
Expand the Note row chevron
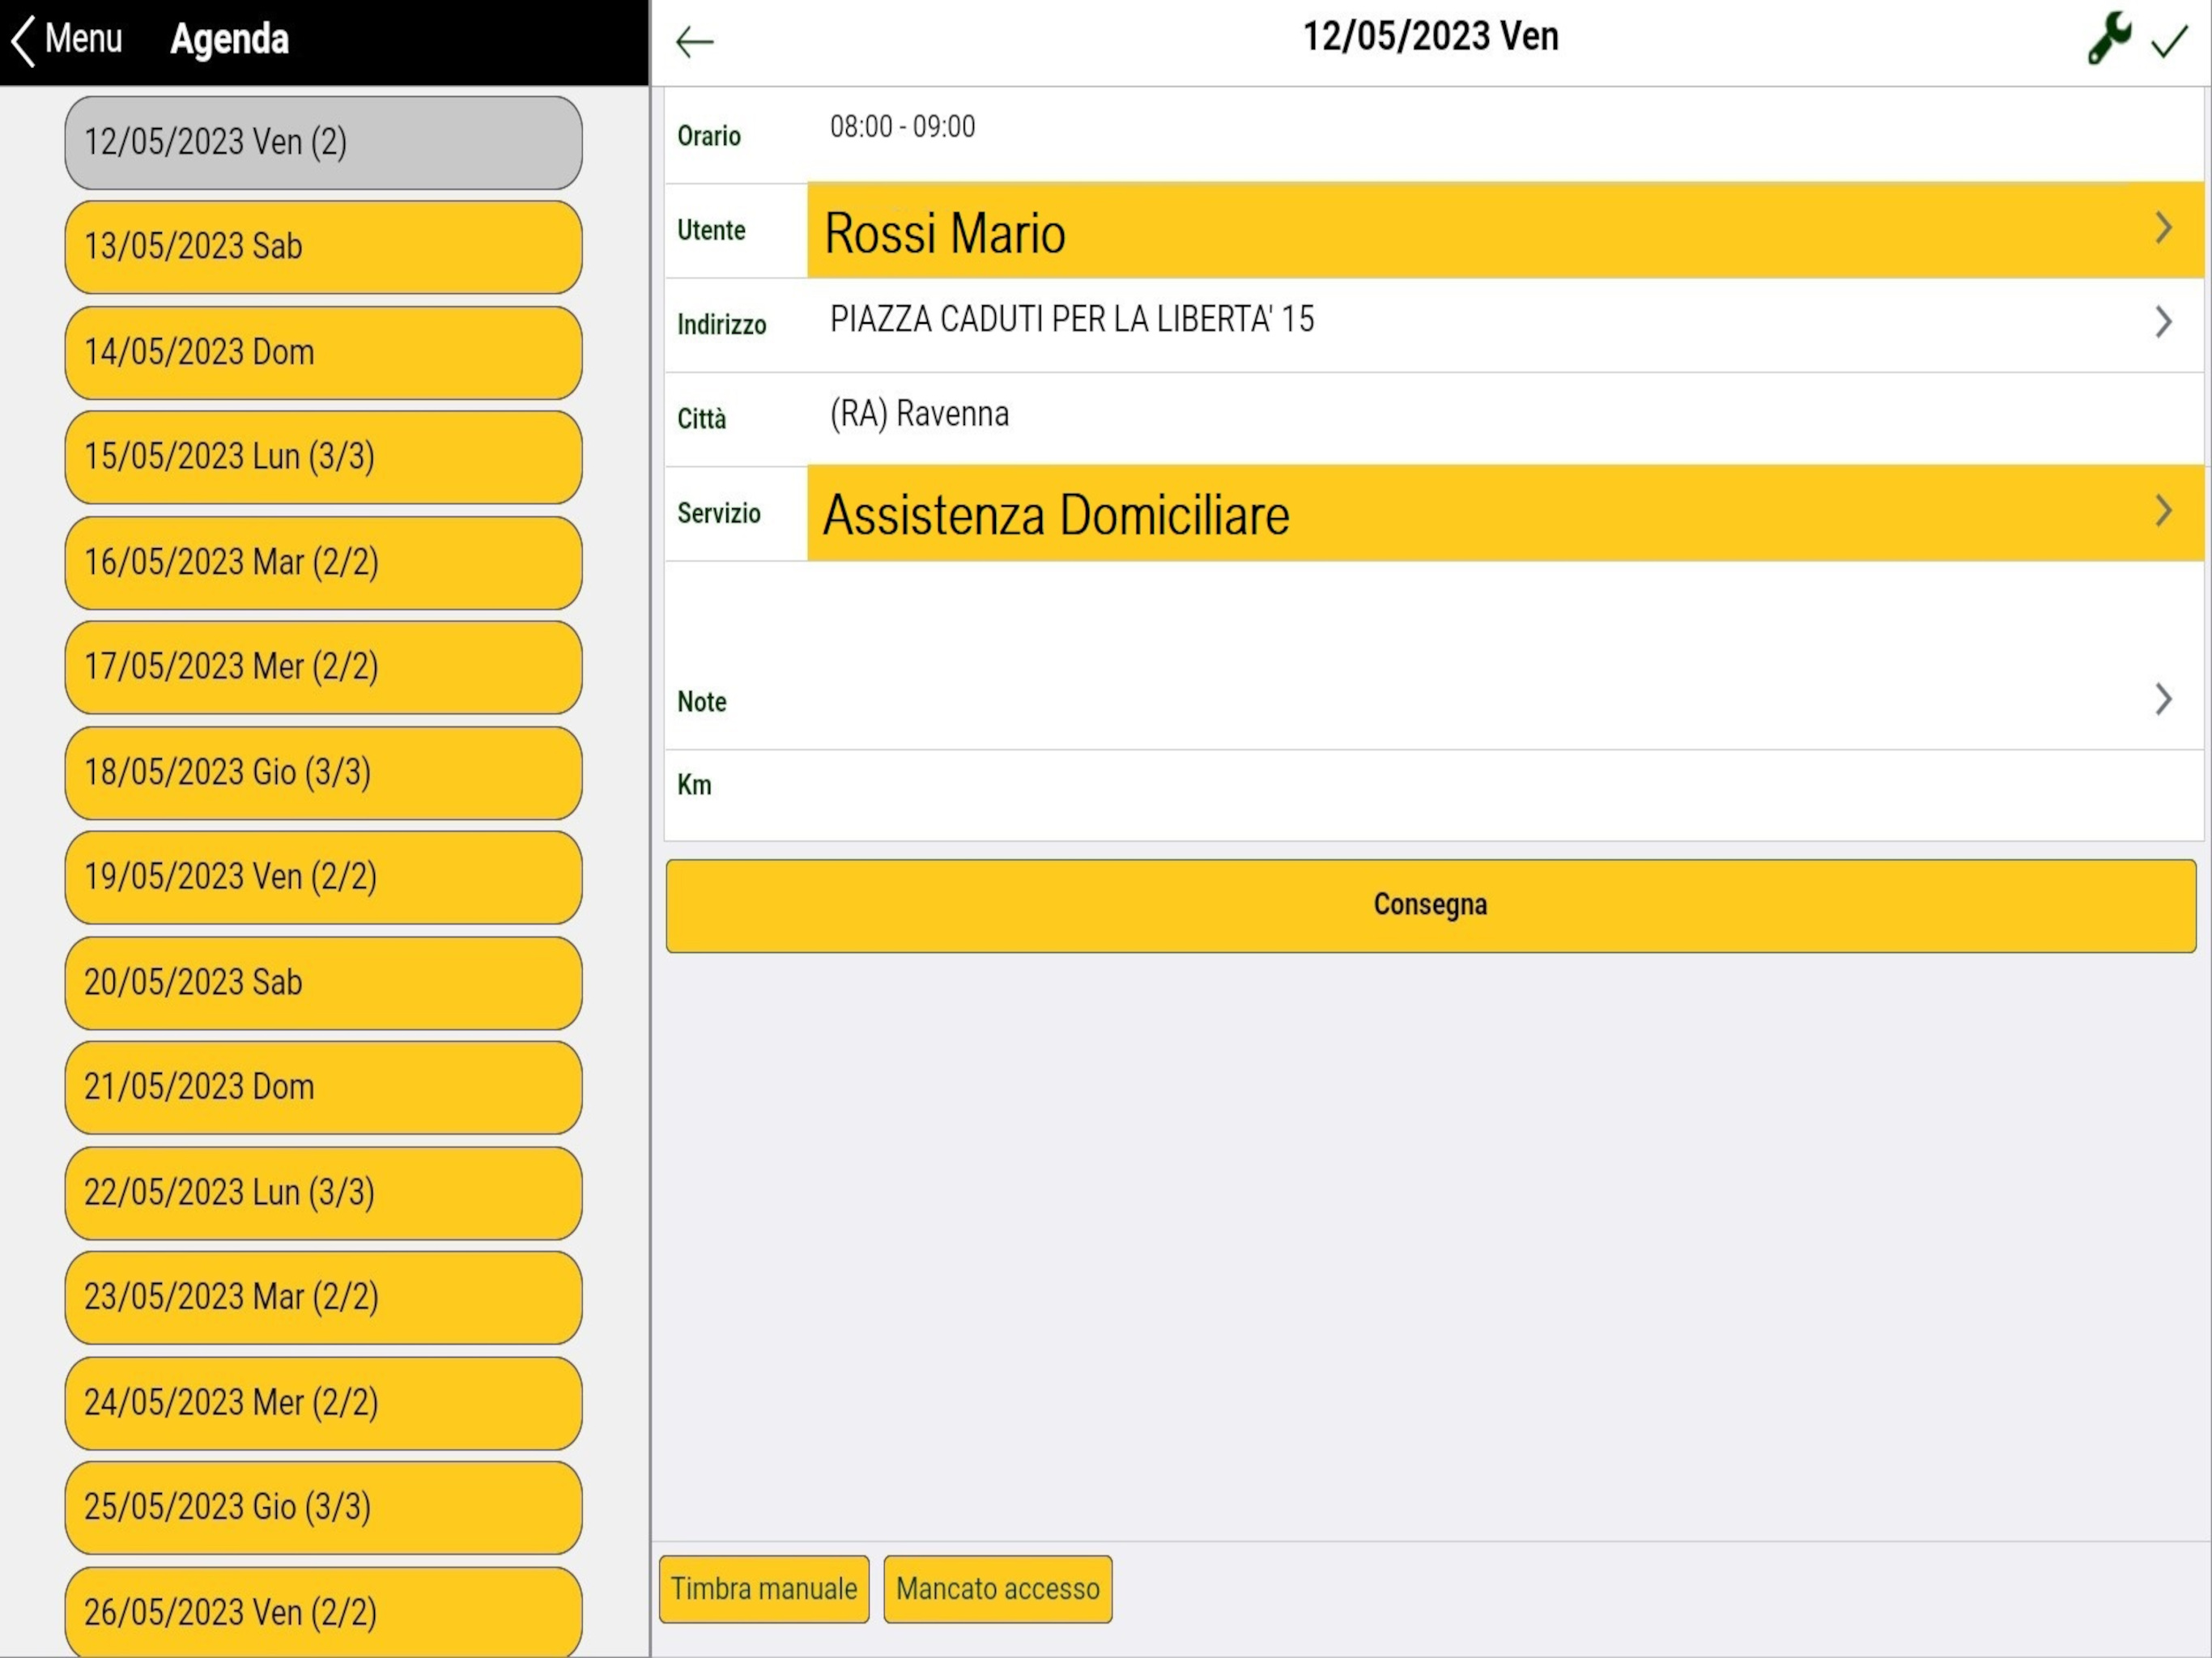[2163, 699]
